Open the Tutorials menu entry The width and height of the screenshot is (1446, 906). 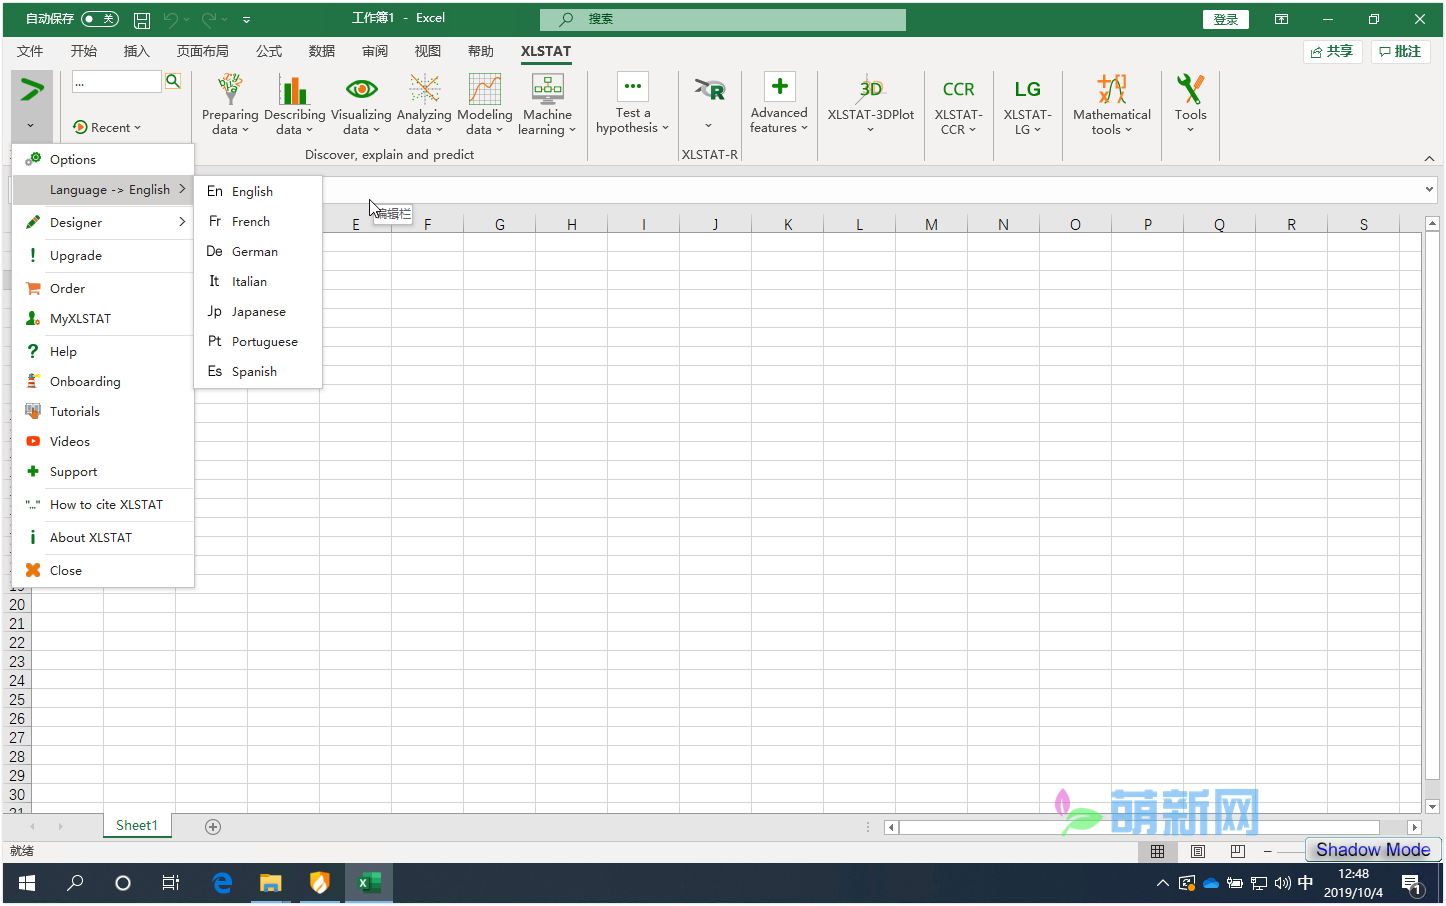(x=103, y=411)
